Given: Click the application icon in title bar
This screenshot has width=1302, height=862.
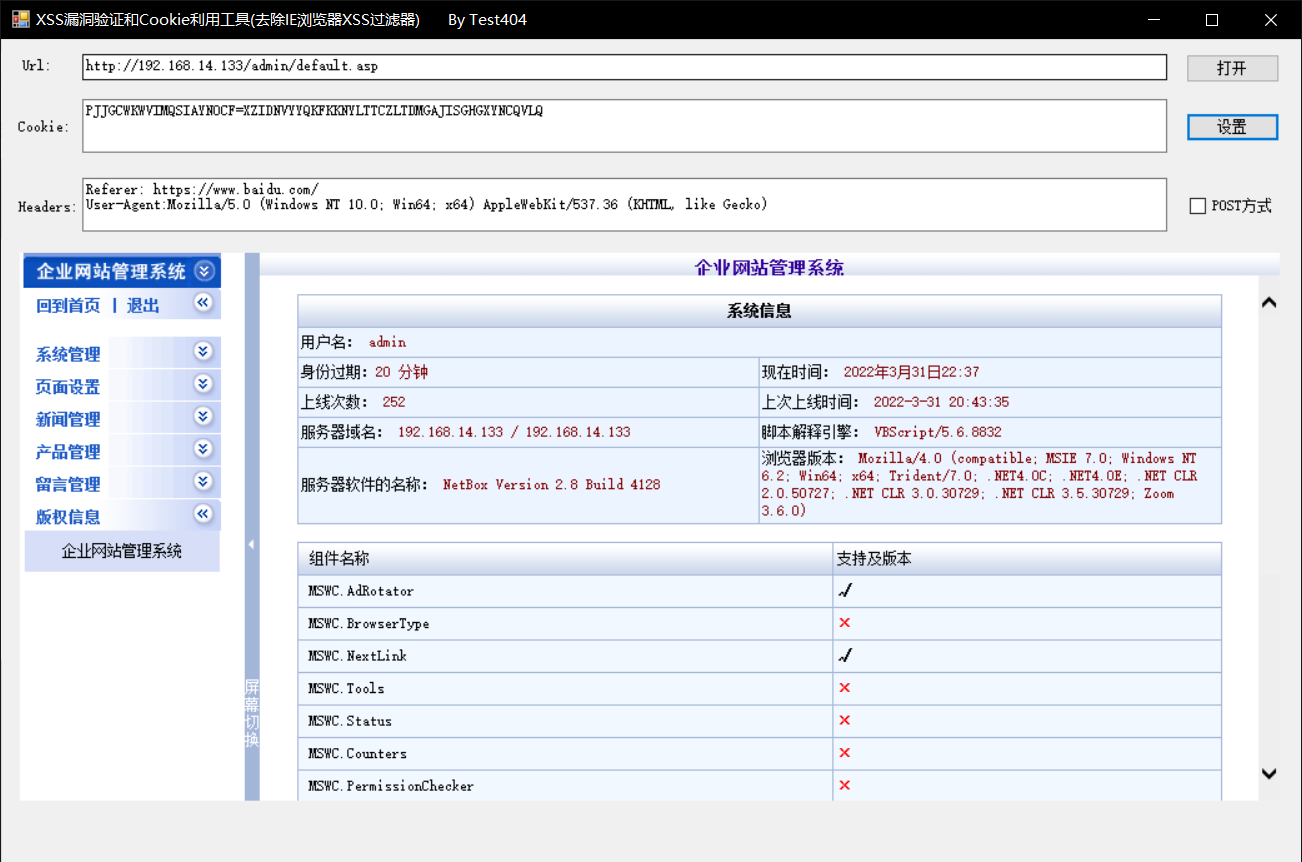Looking at the screenshot, I should [20, 19].
